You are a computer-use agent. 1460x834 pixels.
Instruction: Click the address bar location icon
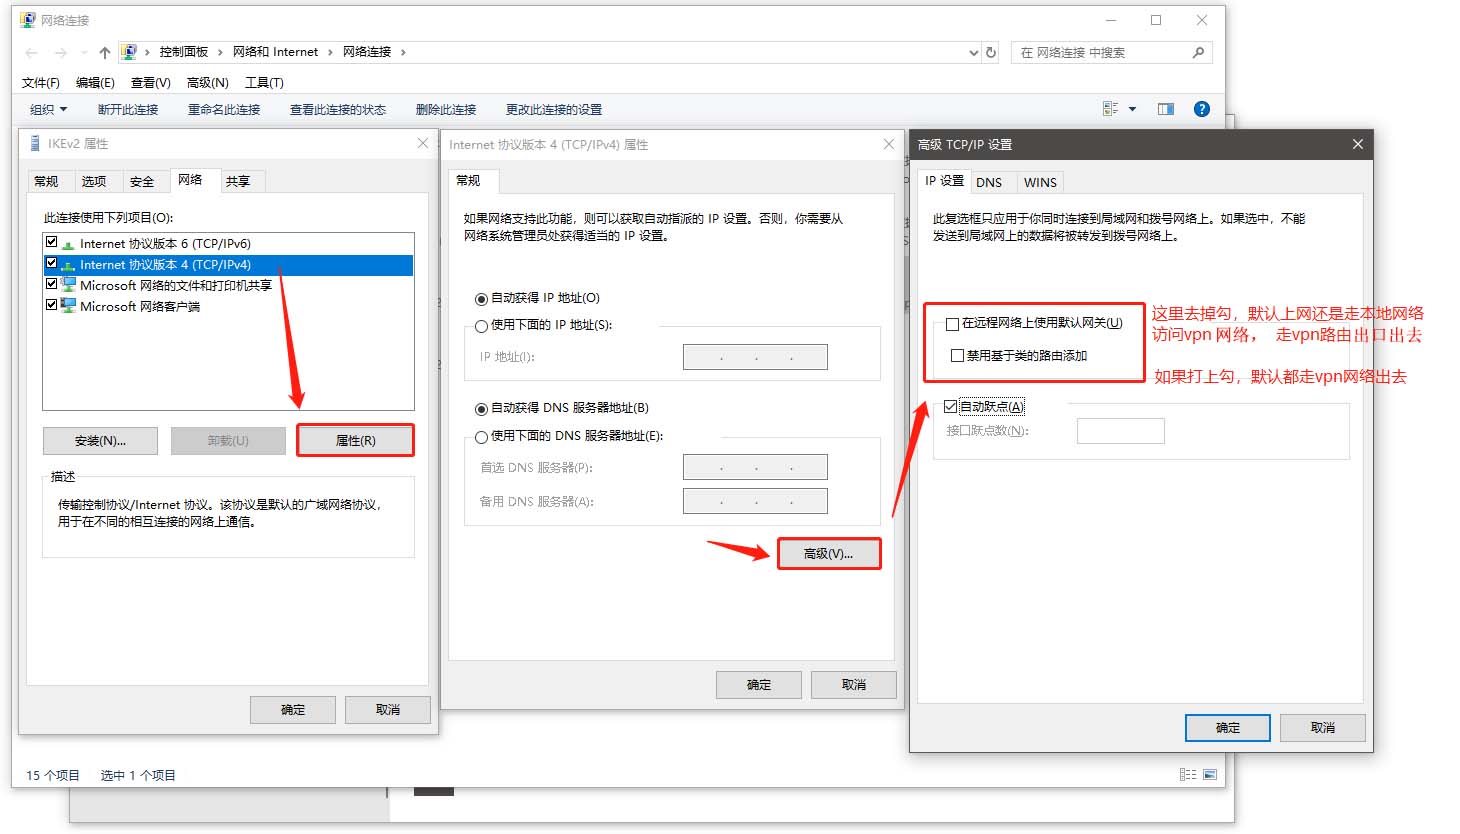tap(129, 52)
